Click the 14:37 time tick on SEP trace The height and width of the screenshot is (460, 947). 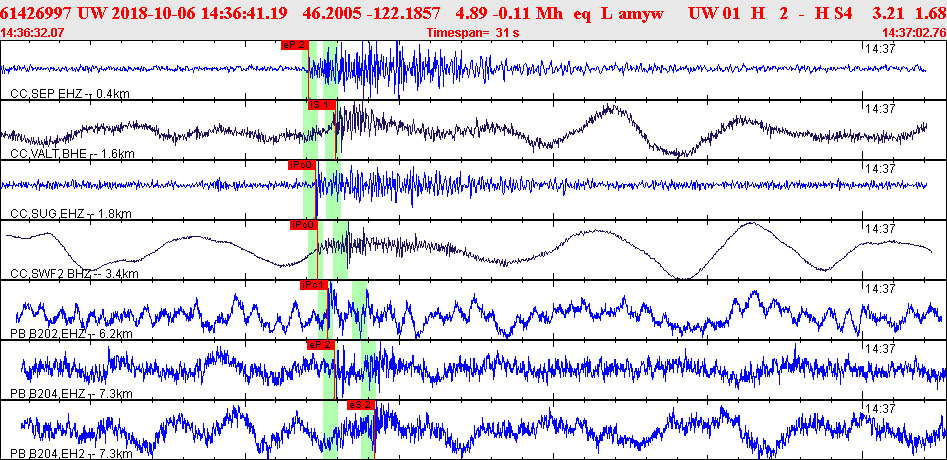click(878, 48)
